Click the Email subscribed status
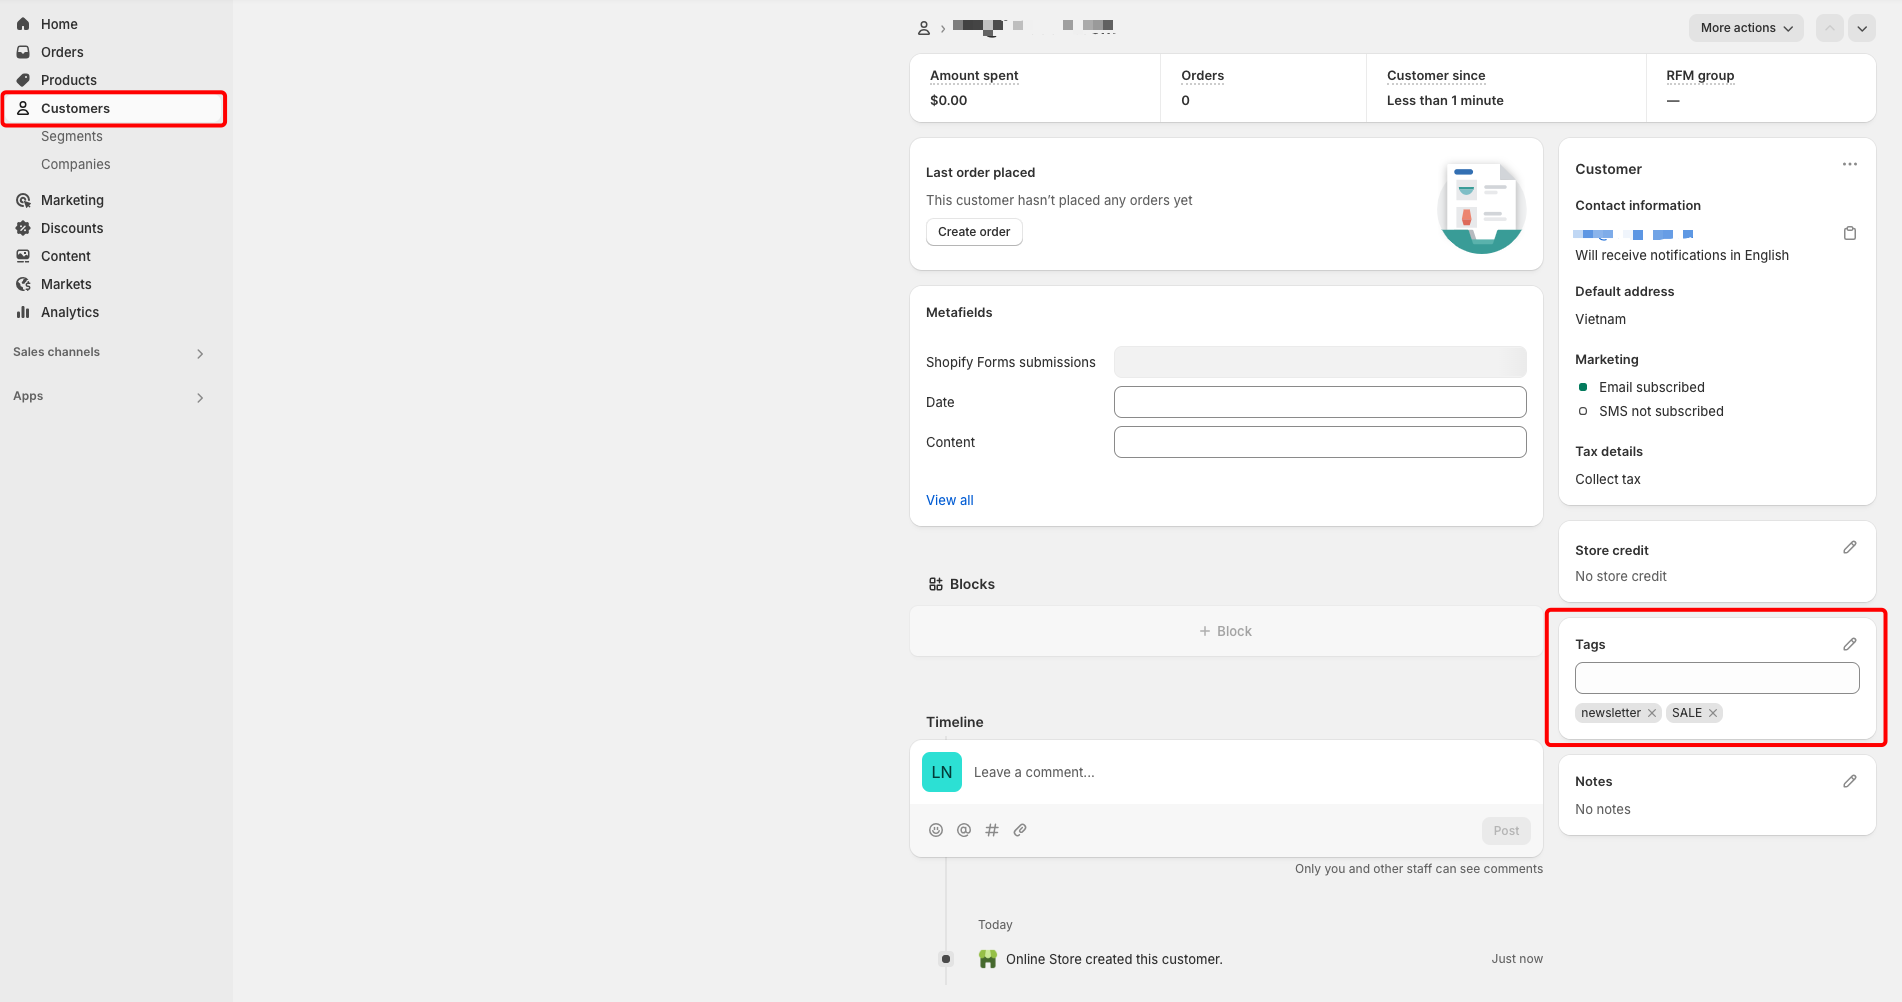Screen dimensions: 1902x1002 click(x=1652, y=387)
